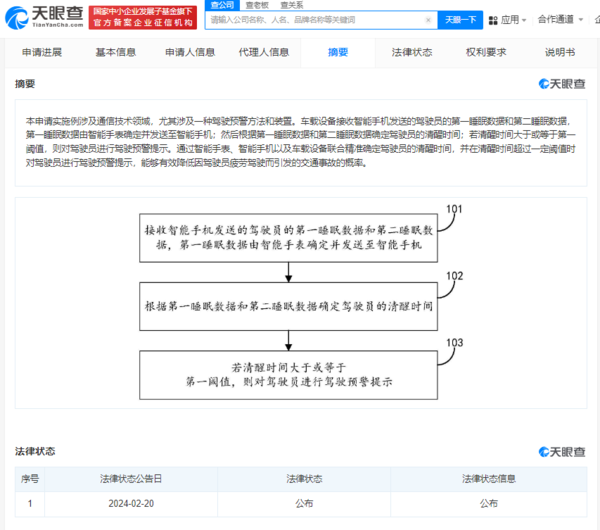Open the 权利要求 tab
Image resolution: width=600 pixels, height=530 pixels.
pos(486,52)
